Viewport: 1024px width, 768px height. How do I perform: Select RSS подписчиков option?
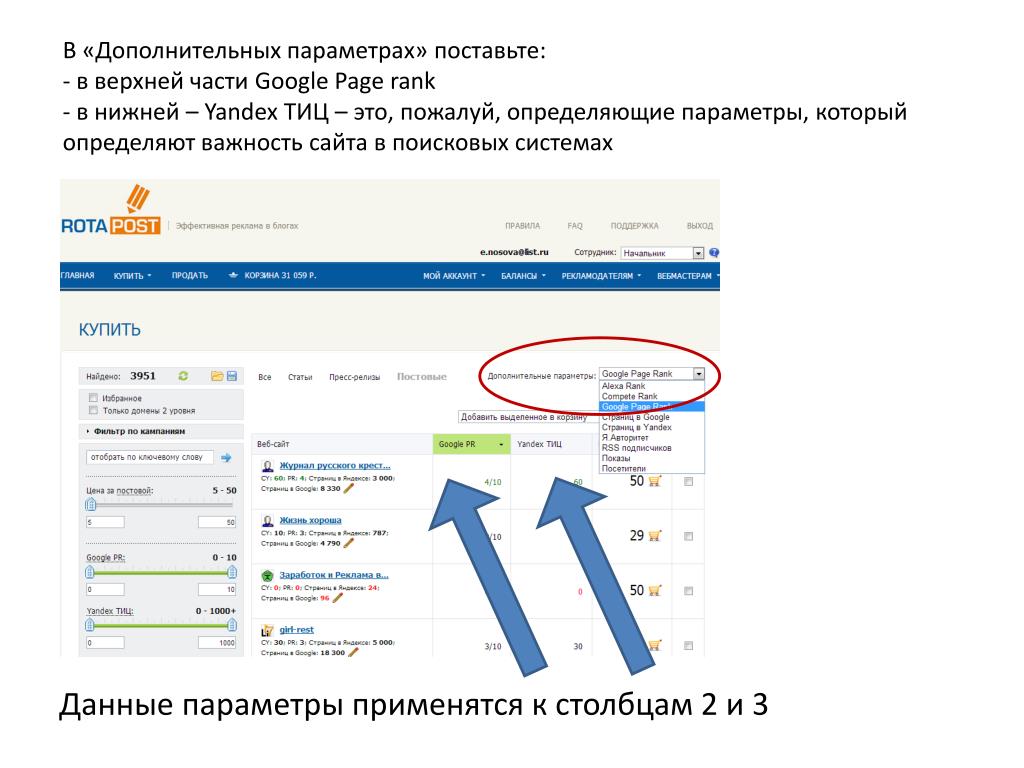coord(652,448)
